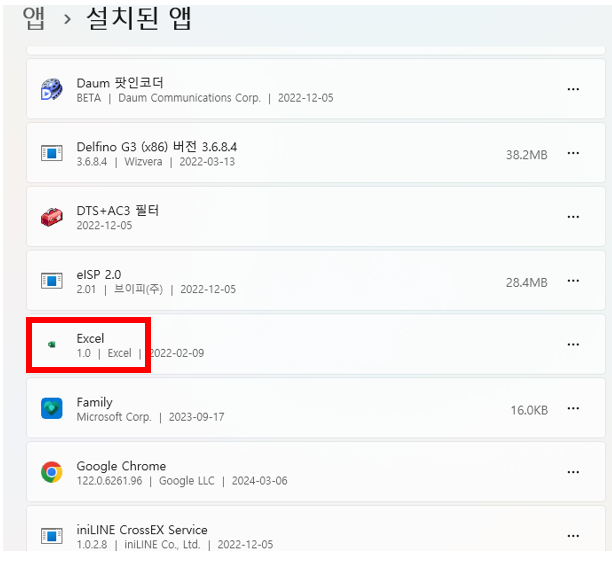Click the Wizvera publisher text
Image resolution: width=612 pixels, height=563 pixels.
[143, 162]
